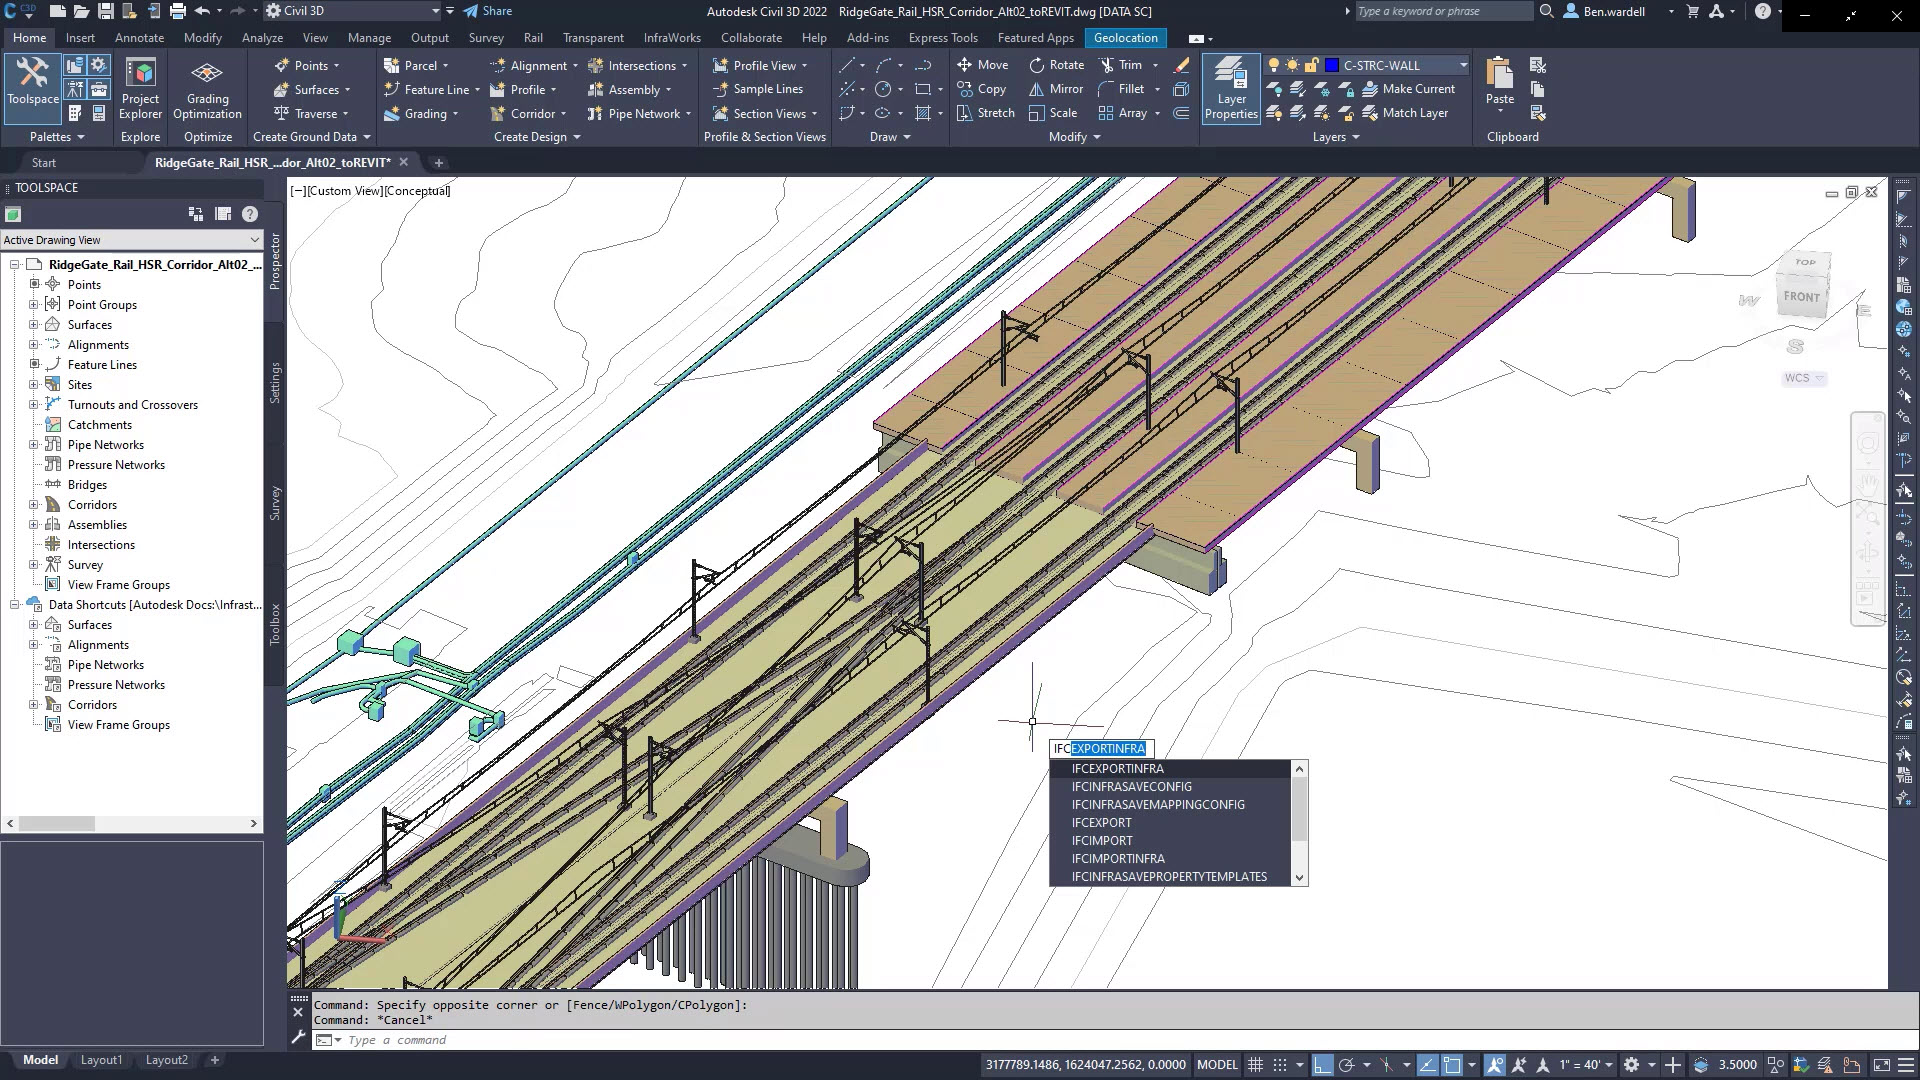Viewport: 1920px width, 1080px height.
Task: Toggle Ortho mode in the status bar
Action: point(1323,1064)
